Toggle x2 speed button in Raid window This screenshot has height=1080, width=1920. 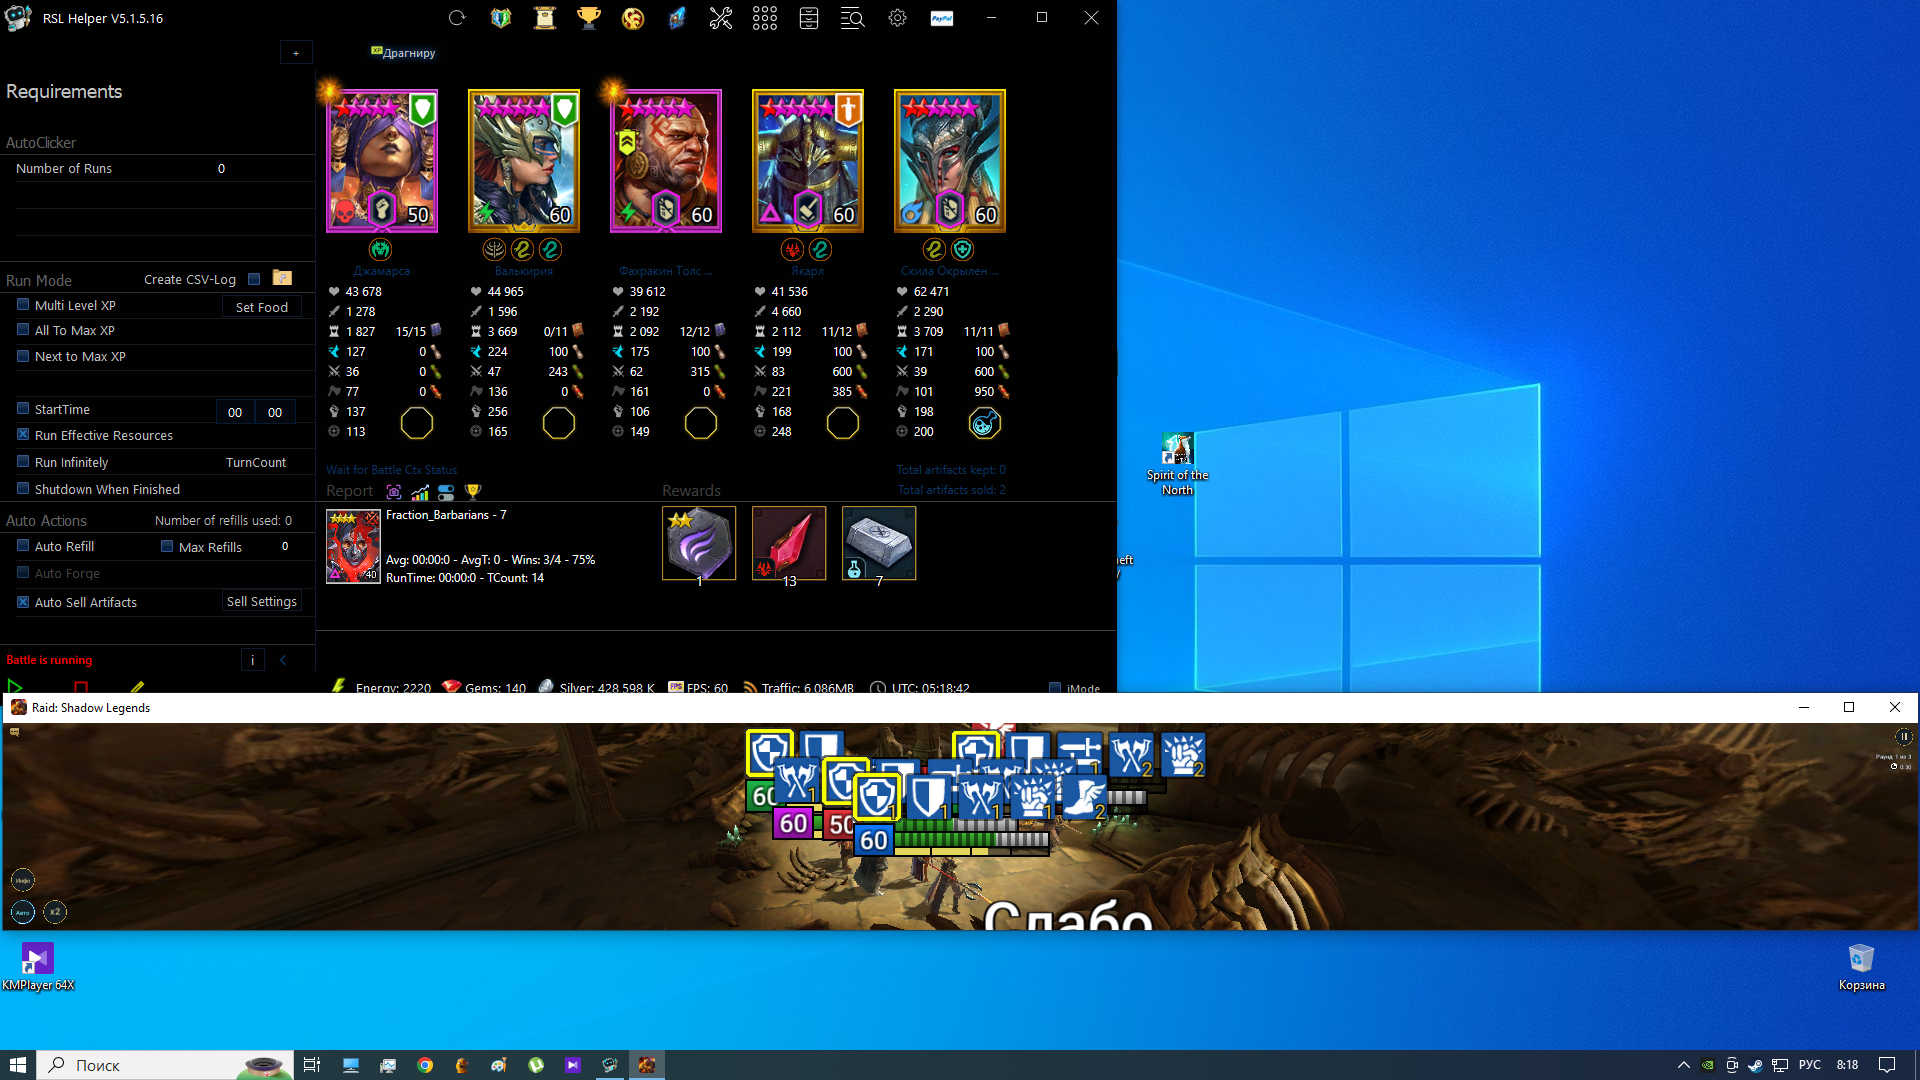[x=55, y=912]
